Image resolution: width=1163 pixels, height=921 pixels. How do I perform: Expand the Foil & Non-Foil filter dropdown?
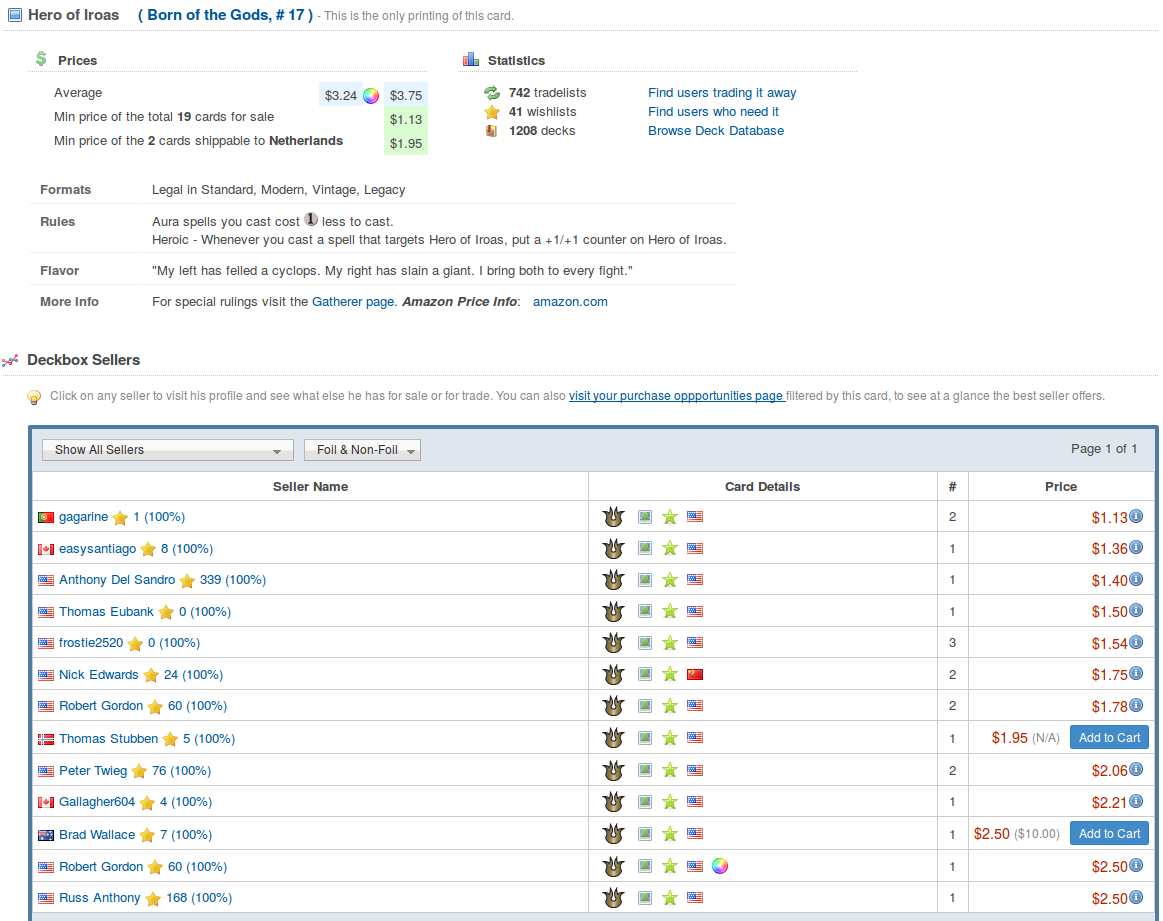click(x=362, y=450)
